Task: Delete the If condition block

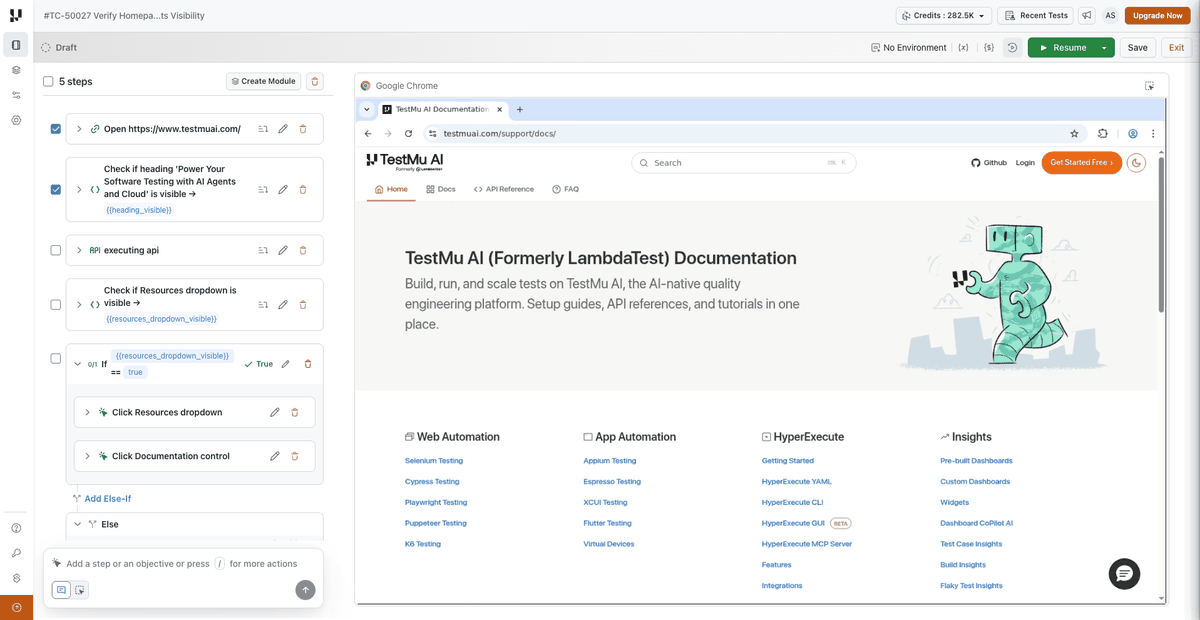Action: pyautogui.click(x=307, y=364)
